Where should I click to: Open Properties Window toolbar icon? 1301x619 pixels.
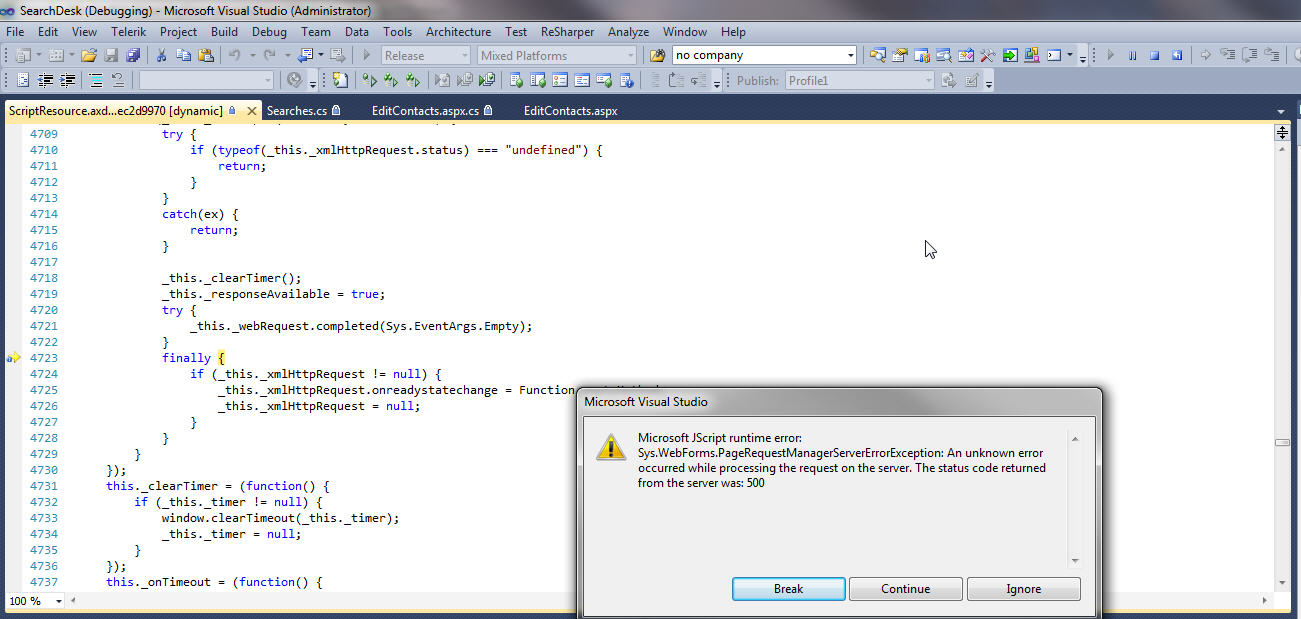pyautogui.click(x=898, y=56)
